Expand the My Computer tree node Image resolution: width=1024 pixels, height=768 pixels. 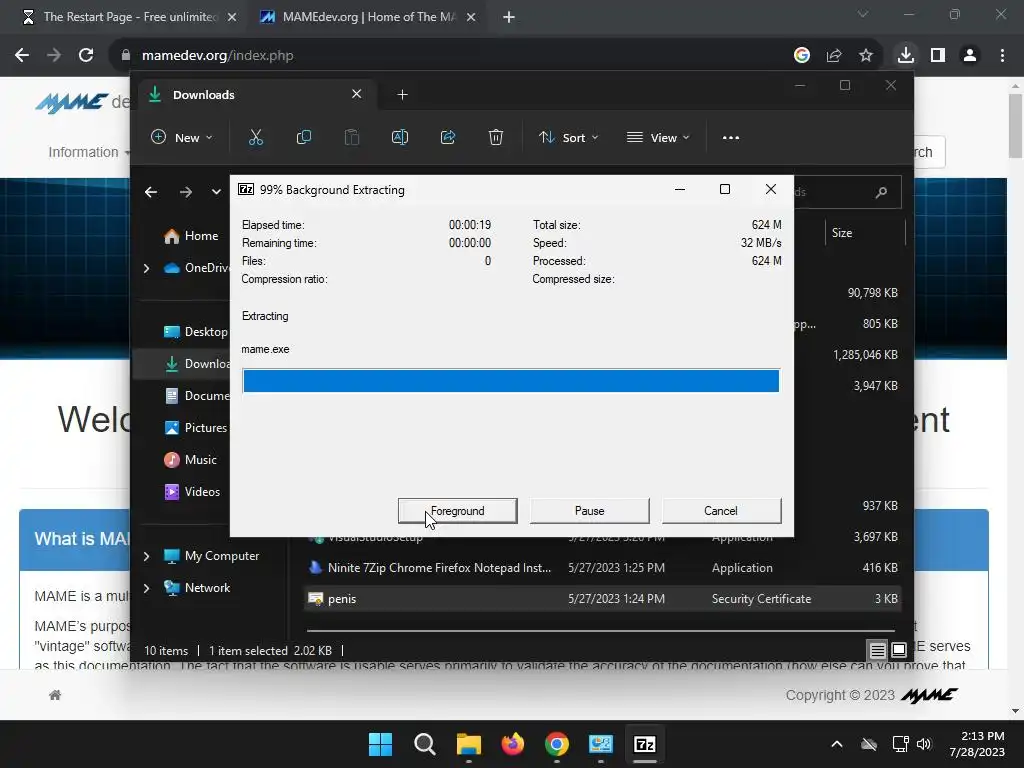[146, 556]
